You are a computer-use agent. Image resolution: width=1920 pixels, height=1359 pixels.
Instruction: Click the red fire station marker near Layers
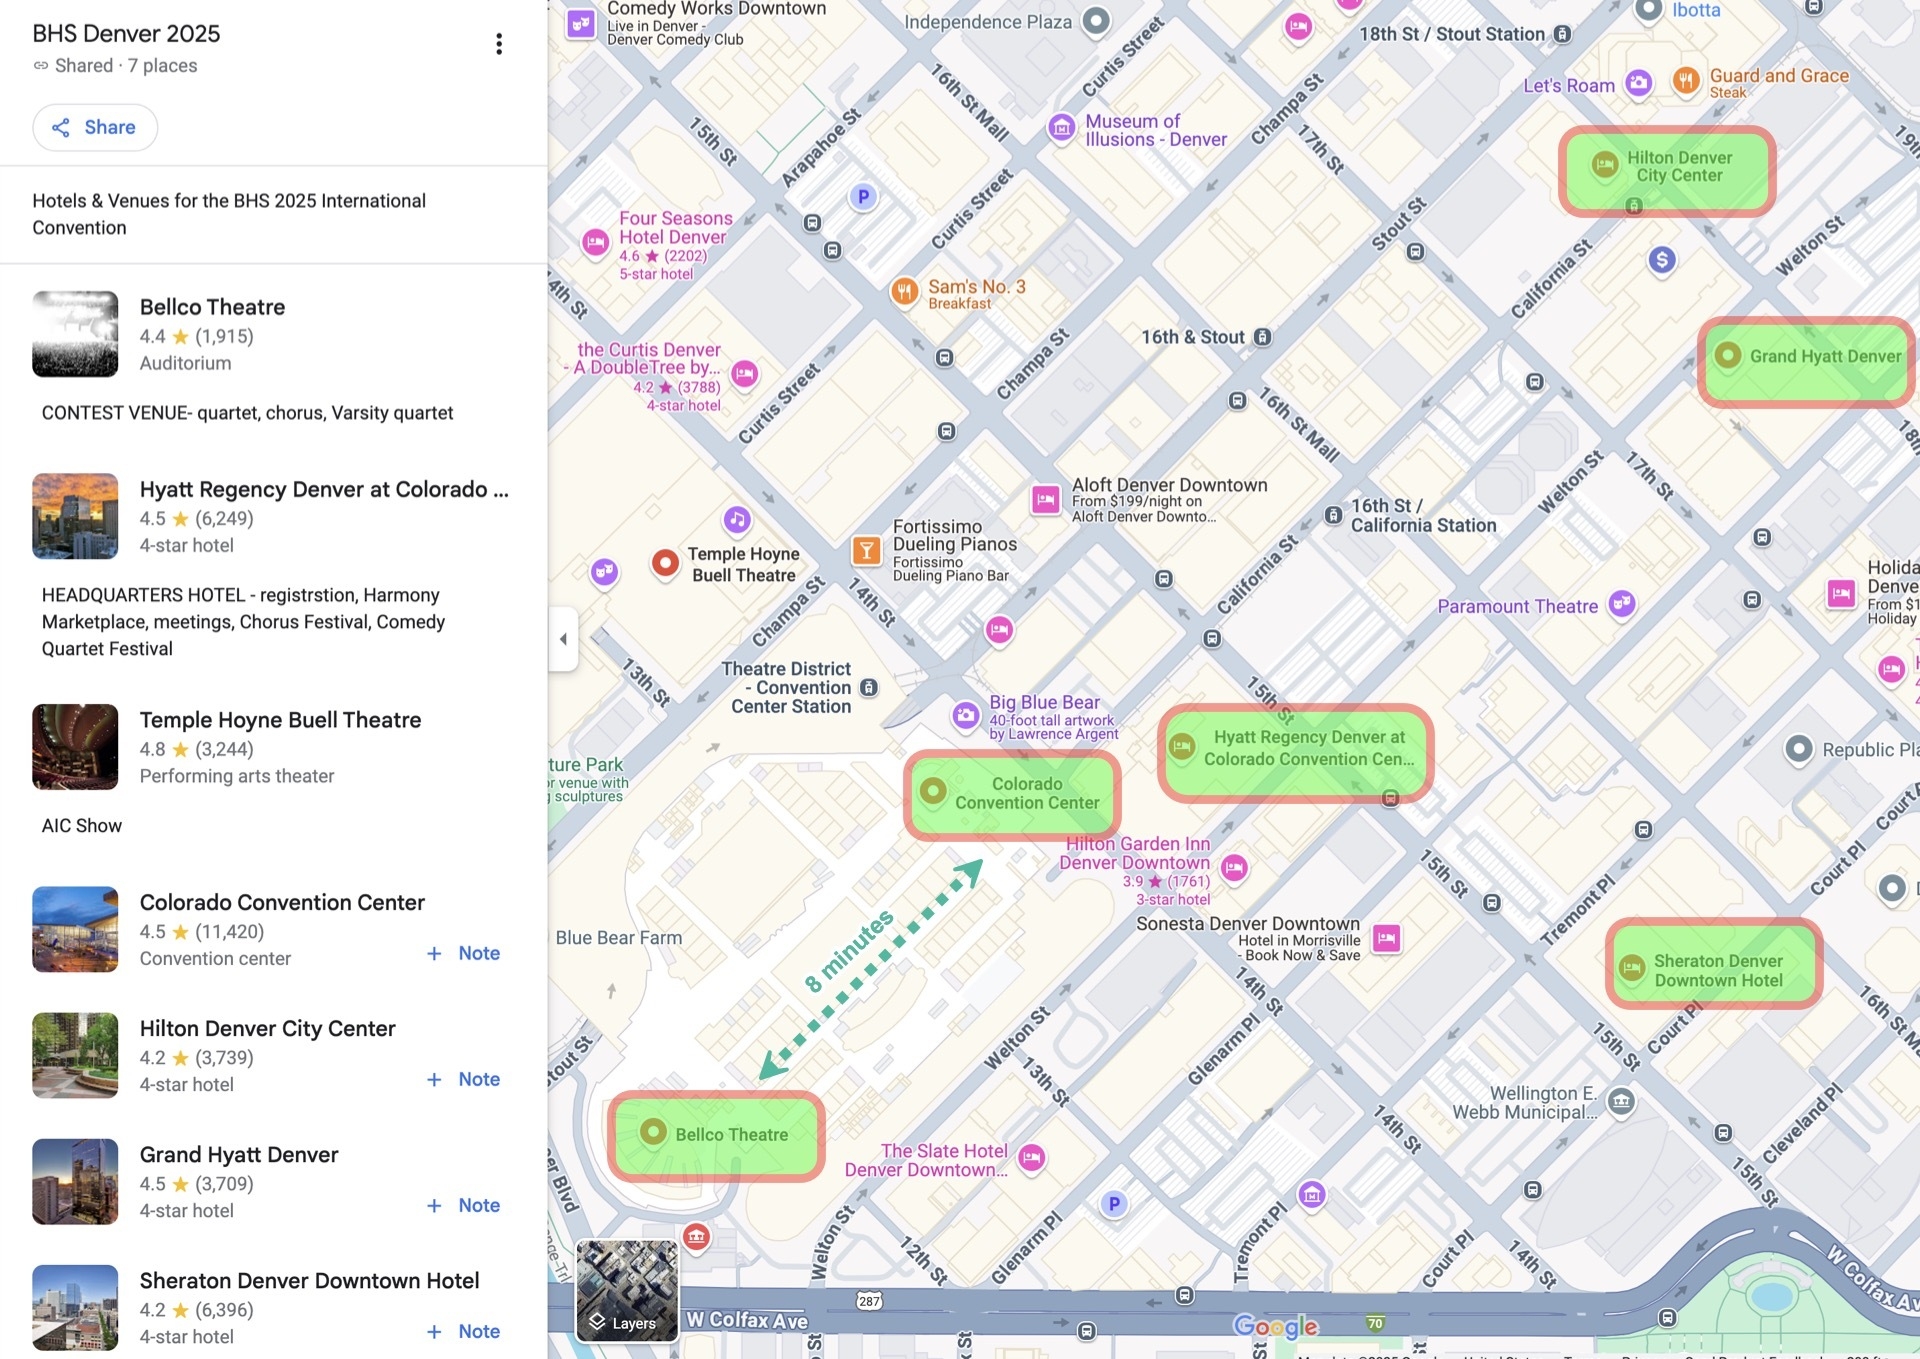(696, 1237)
